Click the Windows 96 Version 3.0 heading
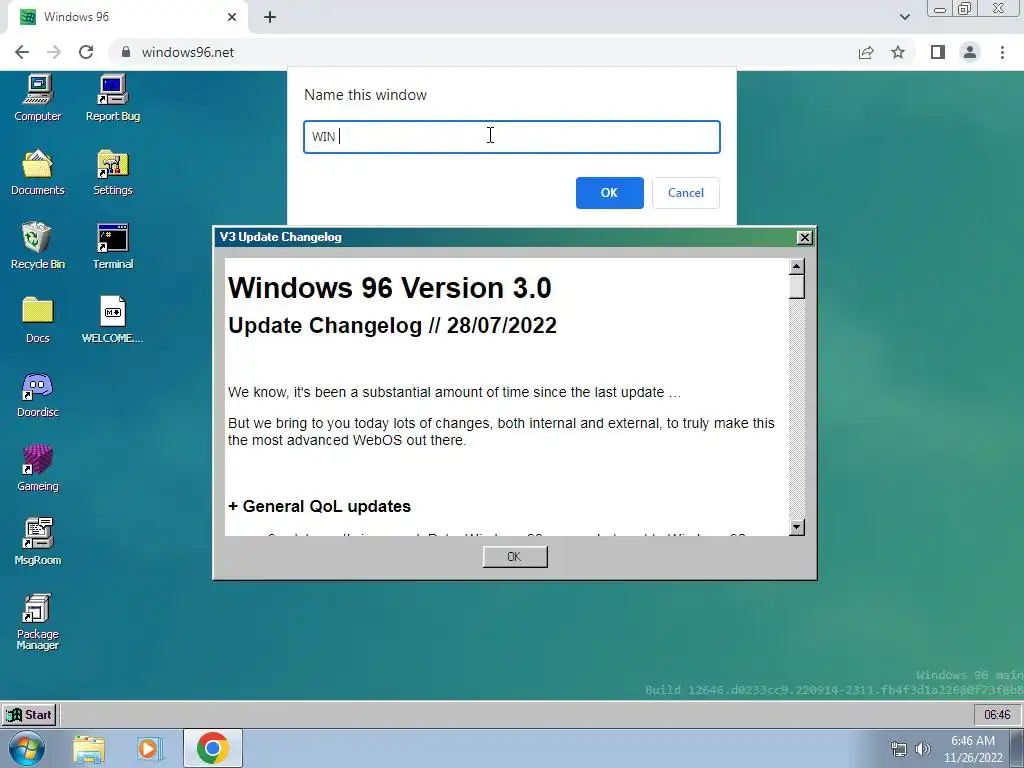This screenshot has height=768, width=1024. (390, 288)
